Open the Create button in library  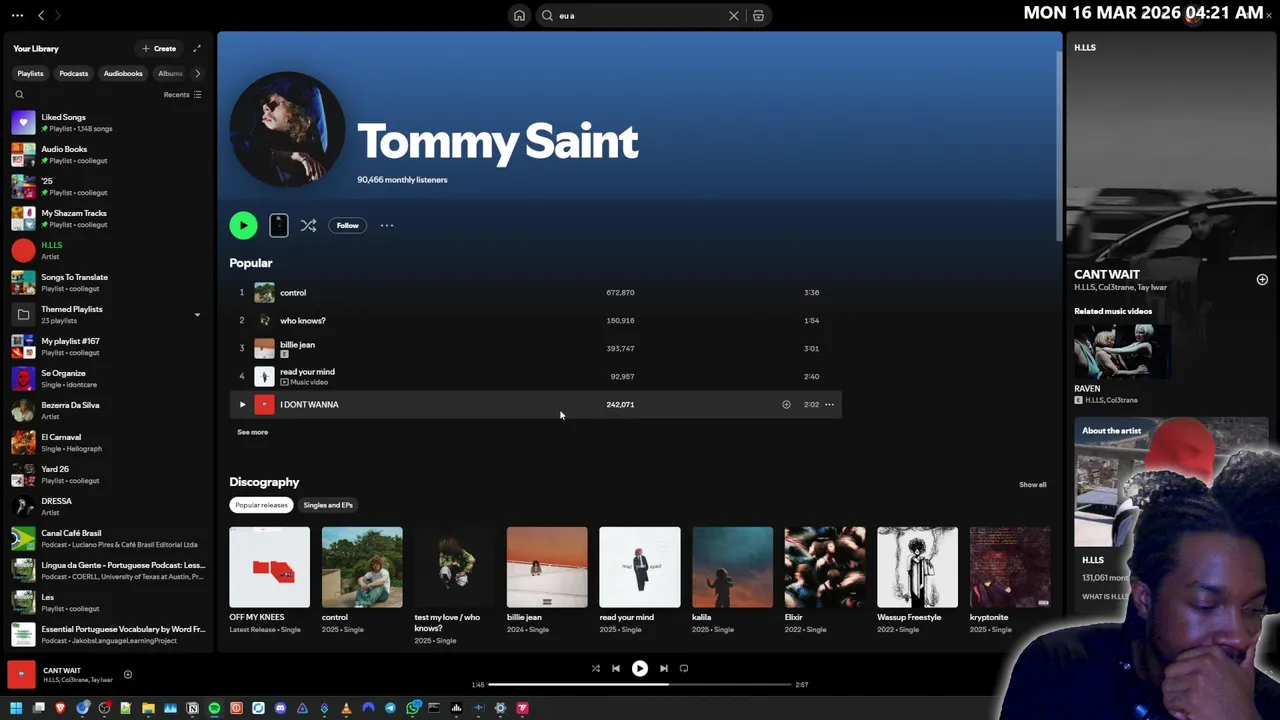coord(159,48)
